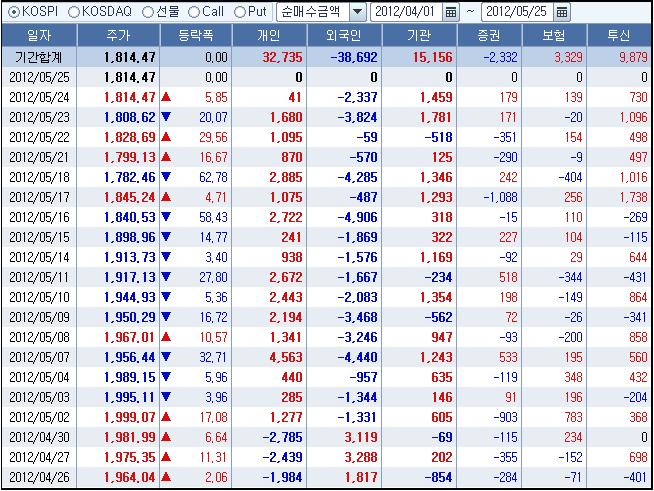Select the 기간합계 summary row label
Image resolution: width=654 pixels, height=491 pixels.
click(x=39, y=57)
